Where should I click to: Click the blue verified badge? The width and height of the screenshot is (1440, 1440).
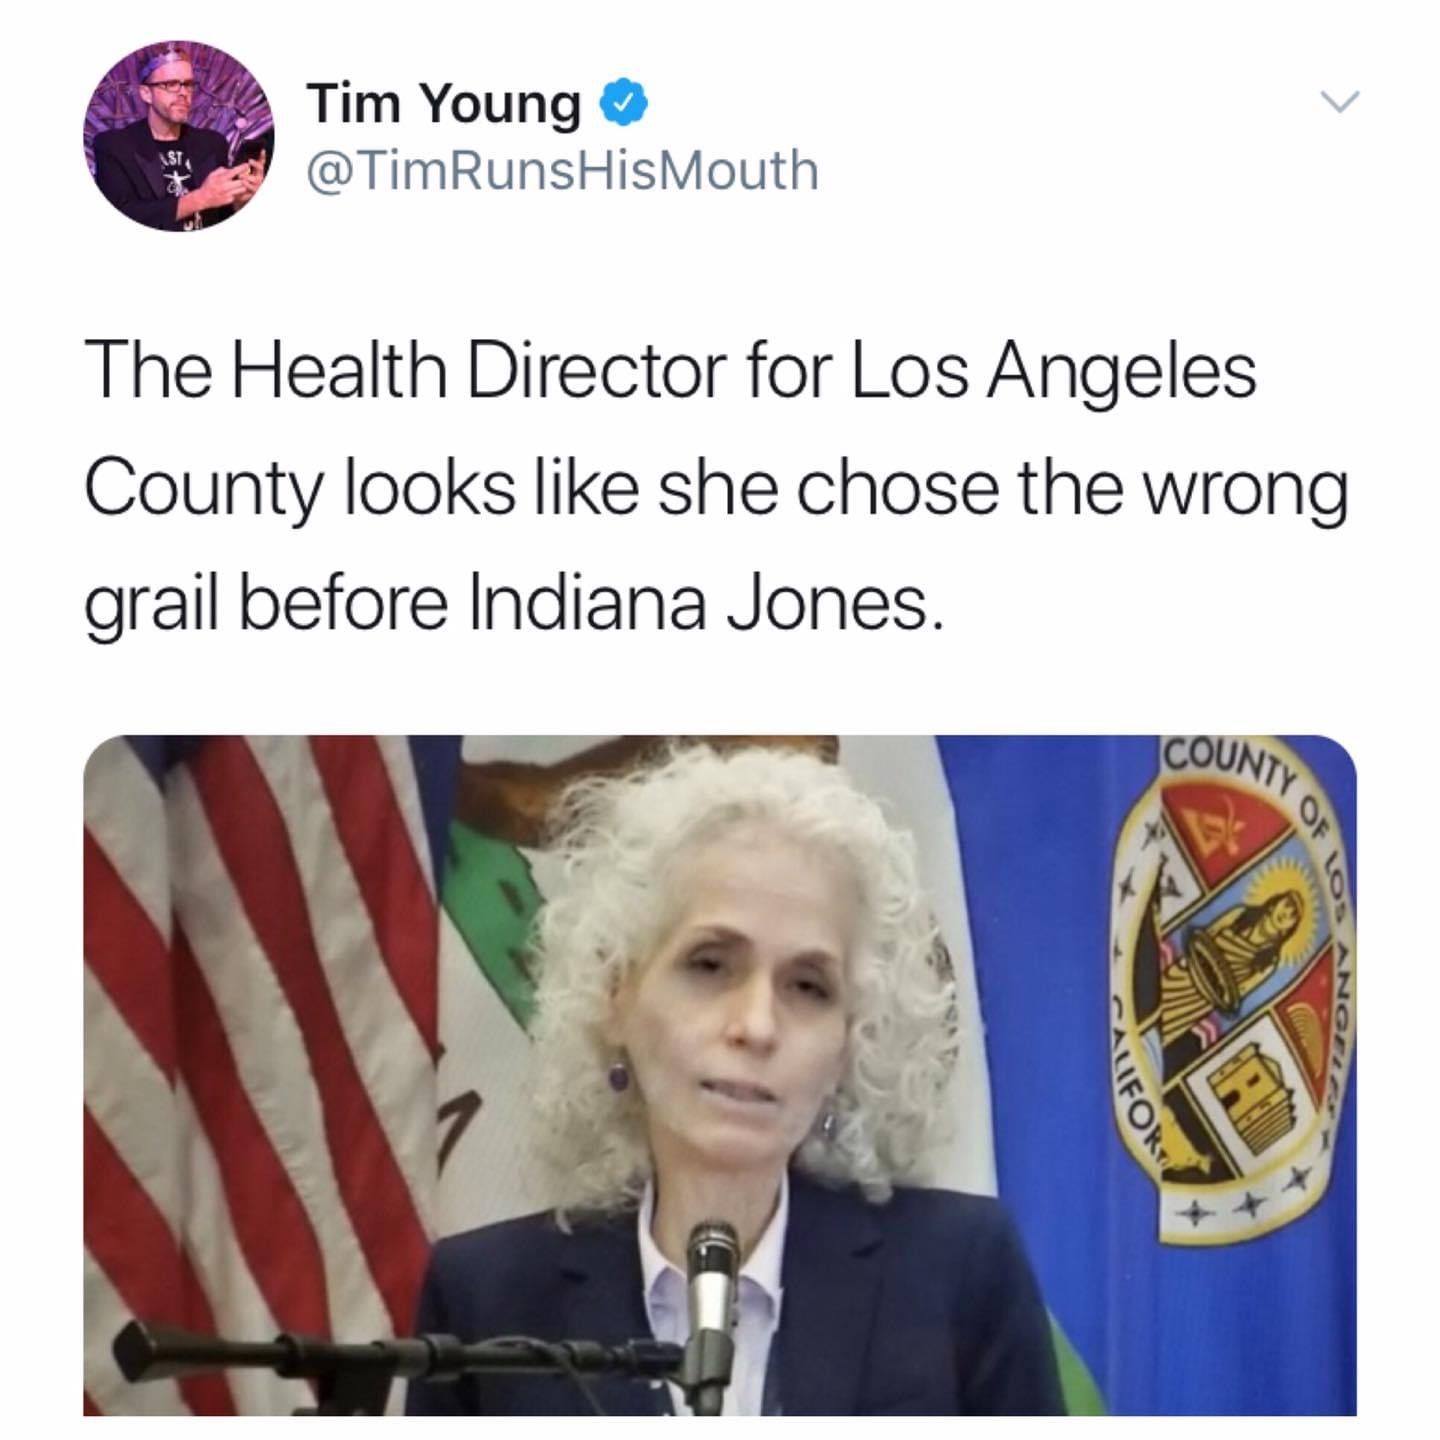pos(625,103)
